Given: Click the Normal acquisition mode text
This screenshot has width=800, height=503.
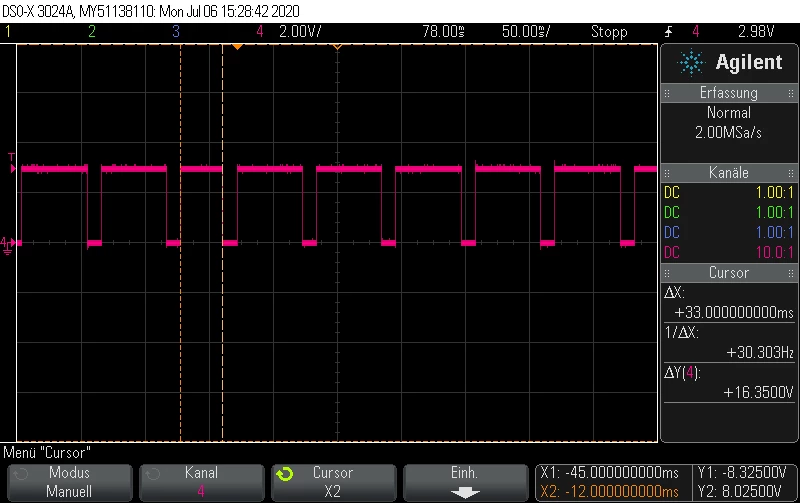Looking at the screenshot, I should point(729,113).
